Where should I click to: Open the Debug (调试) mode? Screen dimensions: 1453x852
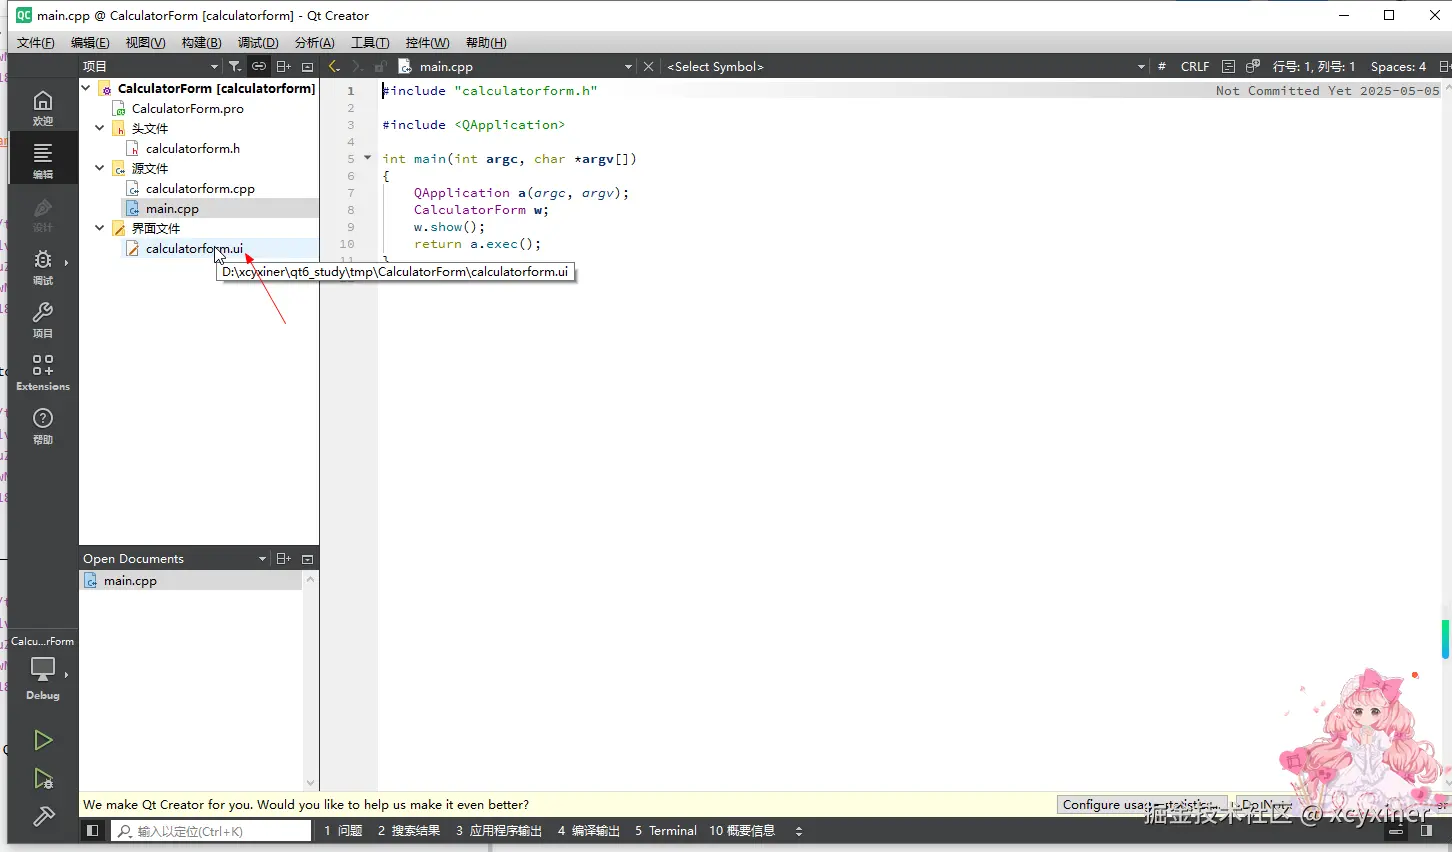[x=43, y=267]
